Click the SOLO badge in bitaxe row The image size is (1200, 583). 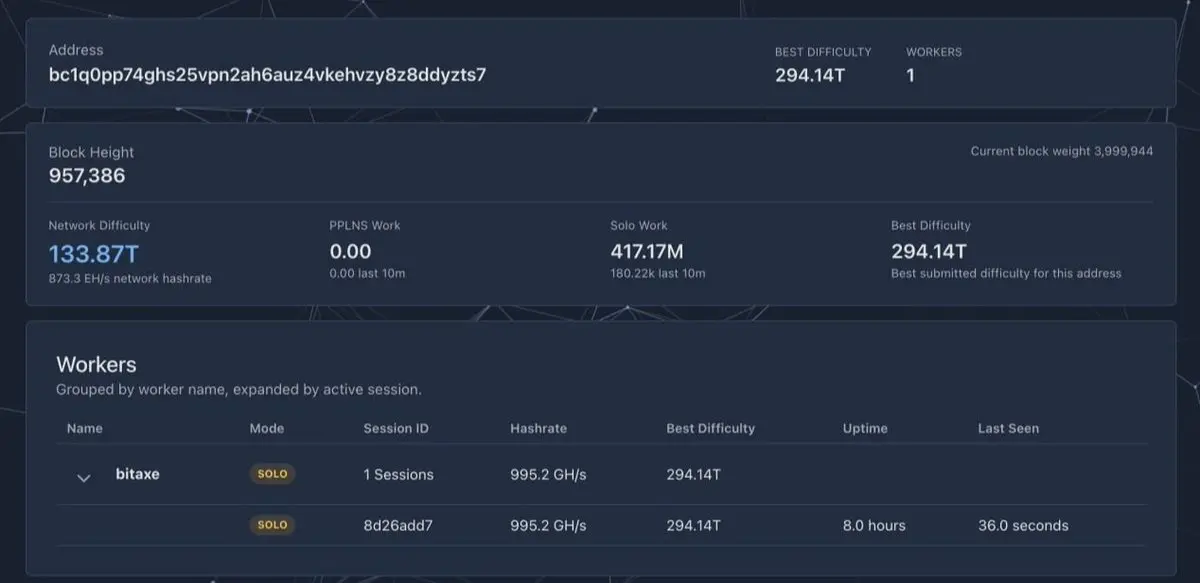click(x=272, y=474)
